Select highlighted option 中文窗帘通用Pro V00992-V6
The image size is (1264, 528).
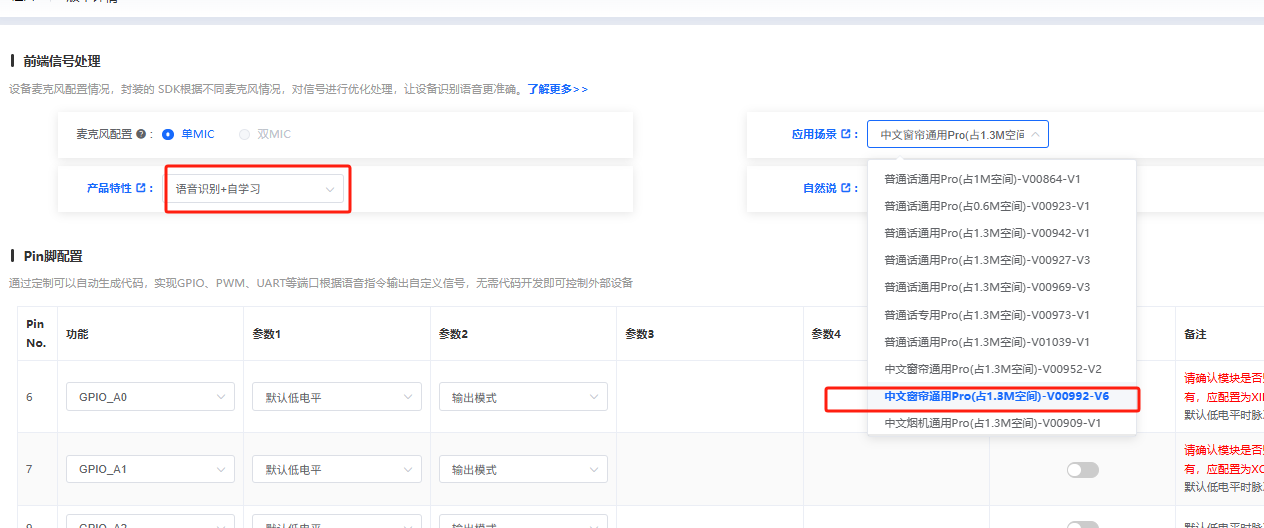point(1002,396)
